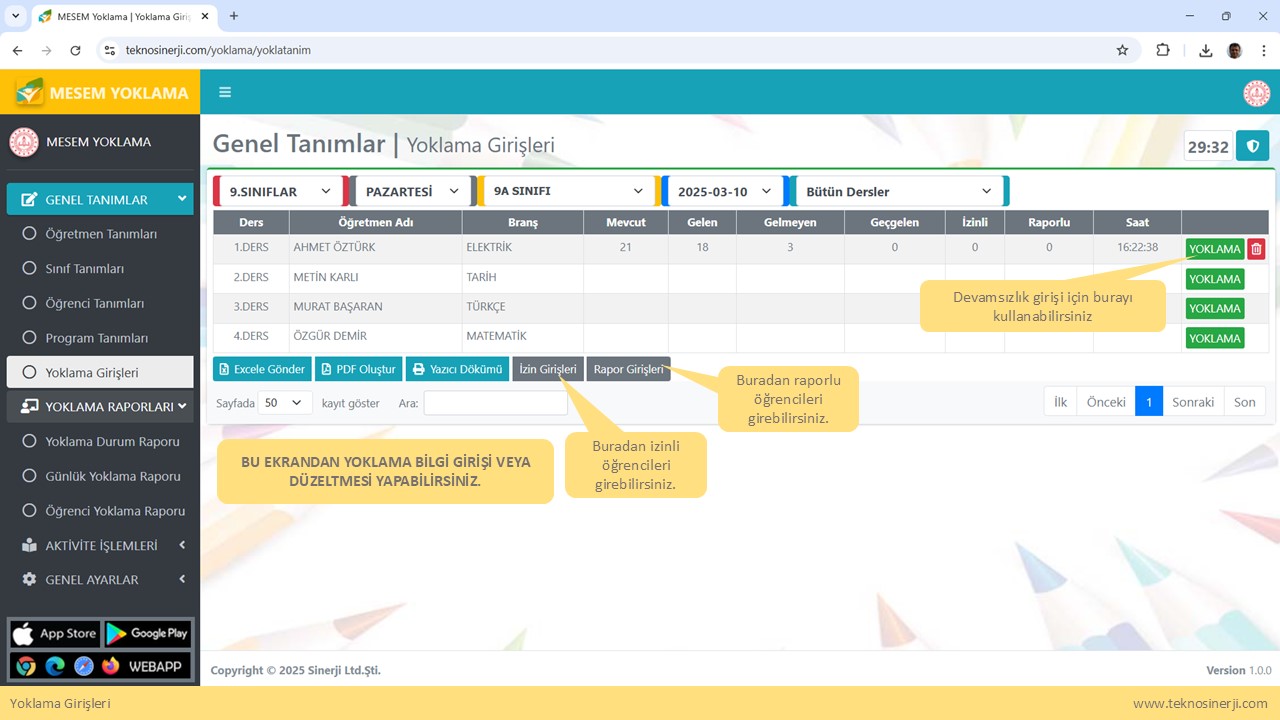Delete the 1.DERS attendance record with trash icon

click(1257, 249)
